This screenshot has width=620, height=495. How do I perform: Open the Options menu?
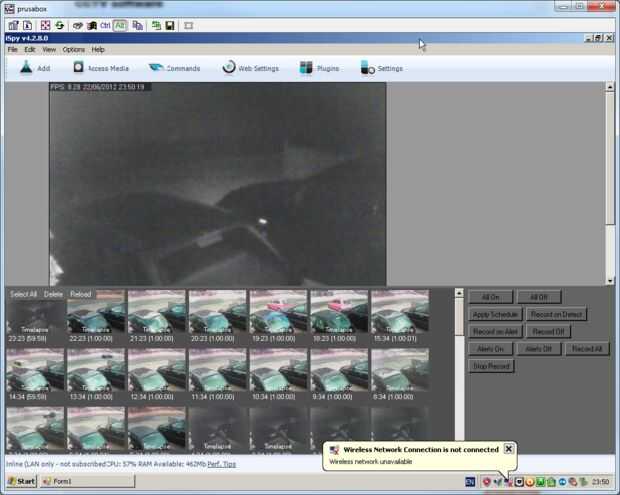coord(74,49)
